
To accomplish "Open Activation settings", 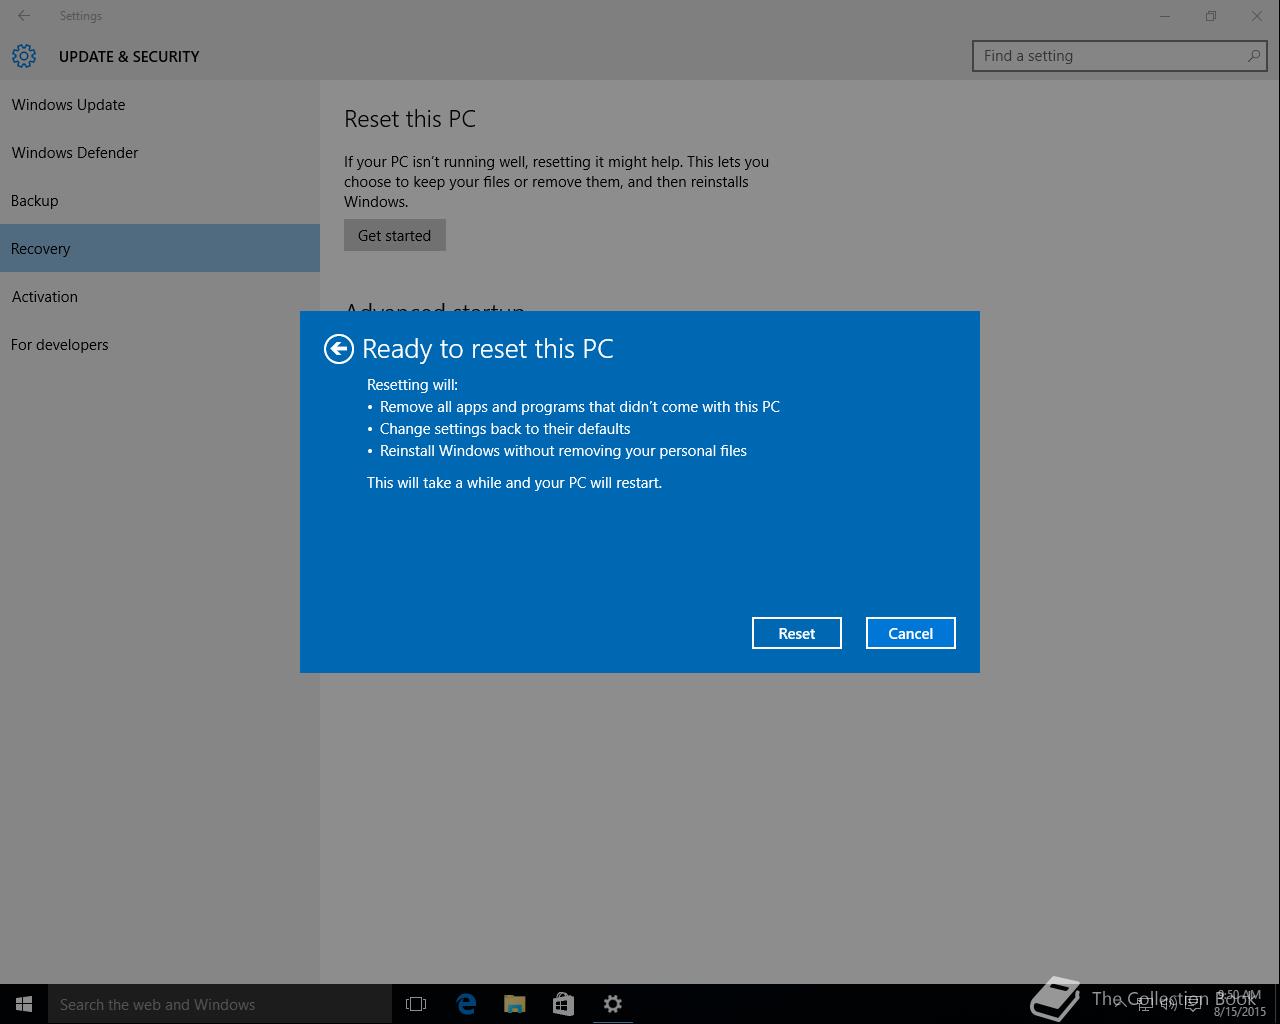I will click(160, 296).
